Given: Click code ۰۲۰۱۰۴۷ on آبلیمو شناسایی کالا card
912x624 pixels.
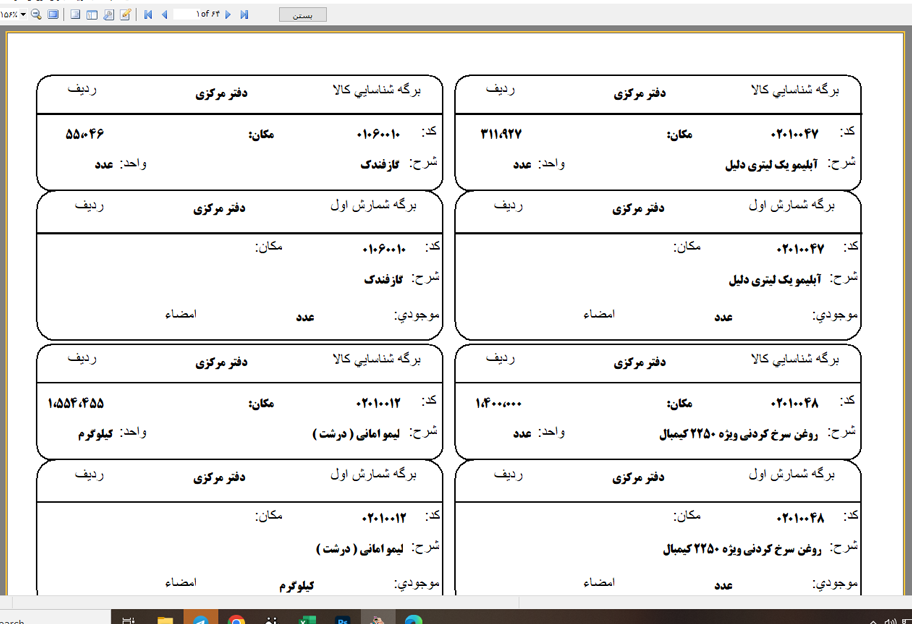Looking at the screenshot, I should [x=795, y=135].
